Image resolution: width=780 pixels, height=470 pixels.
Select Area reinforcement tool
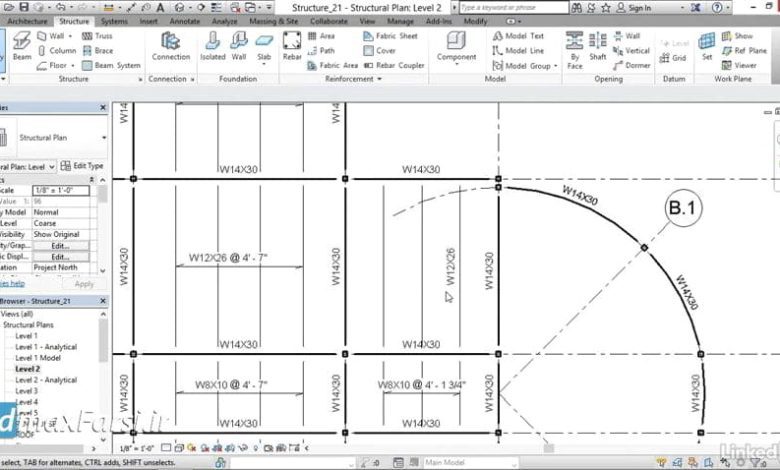321,36
